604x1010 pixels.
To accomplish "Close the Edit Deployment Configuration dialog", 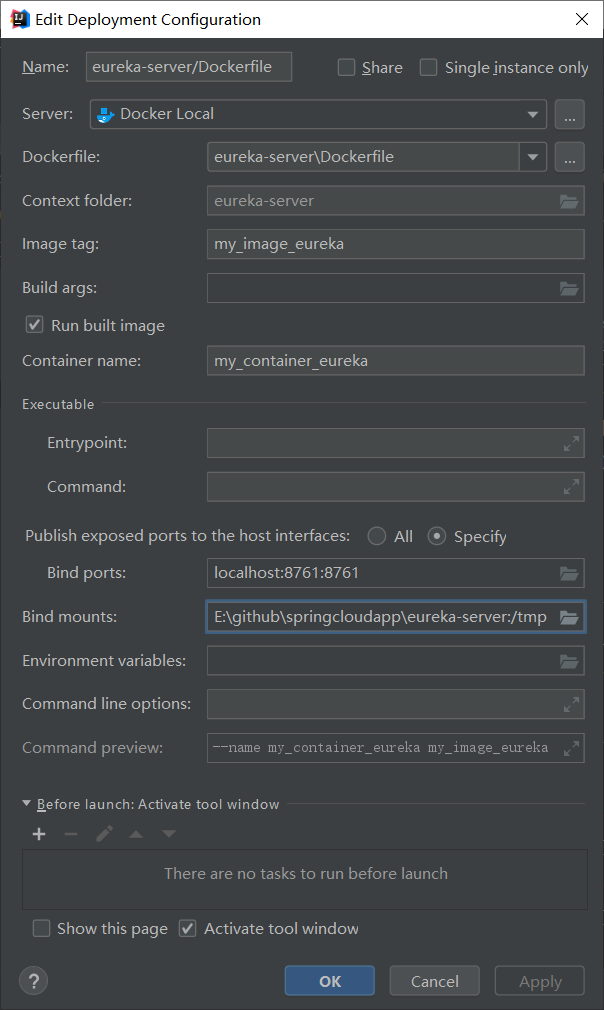I will [581, 19].
